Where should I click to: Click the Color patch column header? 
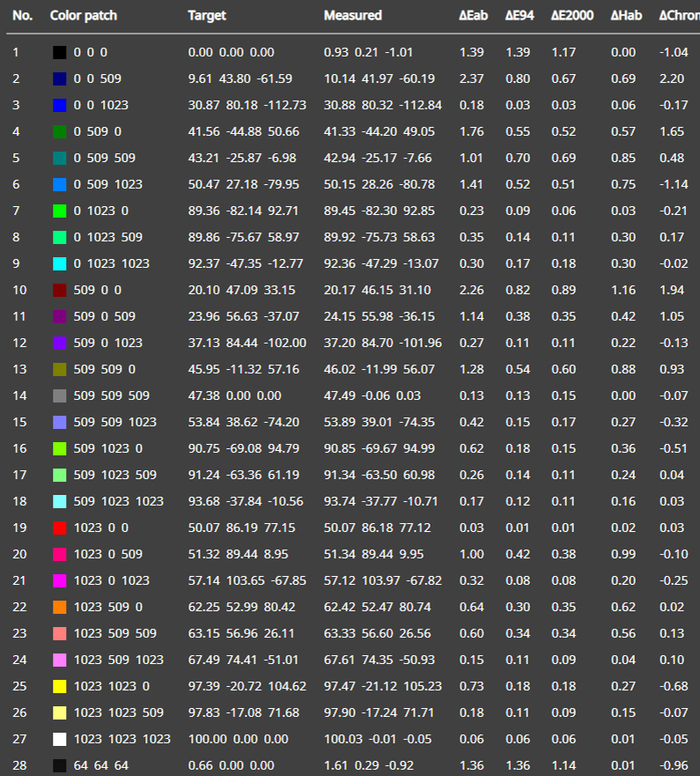pyautogui.click(x=83, y=15)
